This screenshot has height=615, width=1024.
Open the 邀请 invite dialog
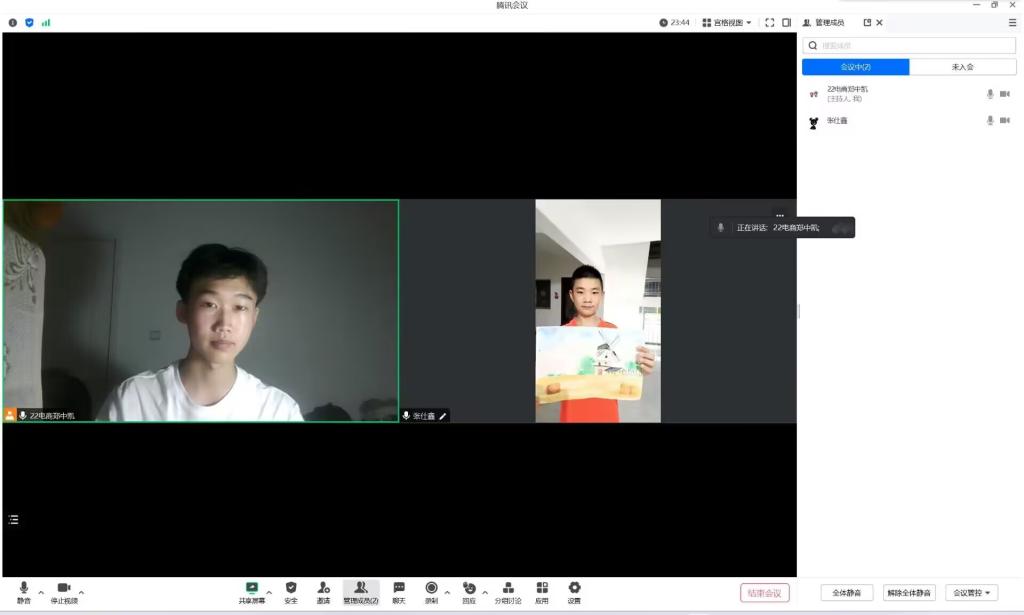tap(323, 592)
